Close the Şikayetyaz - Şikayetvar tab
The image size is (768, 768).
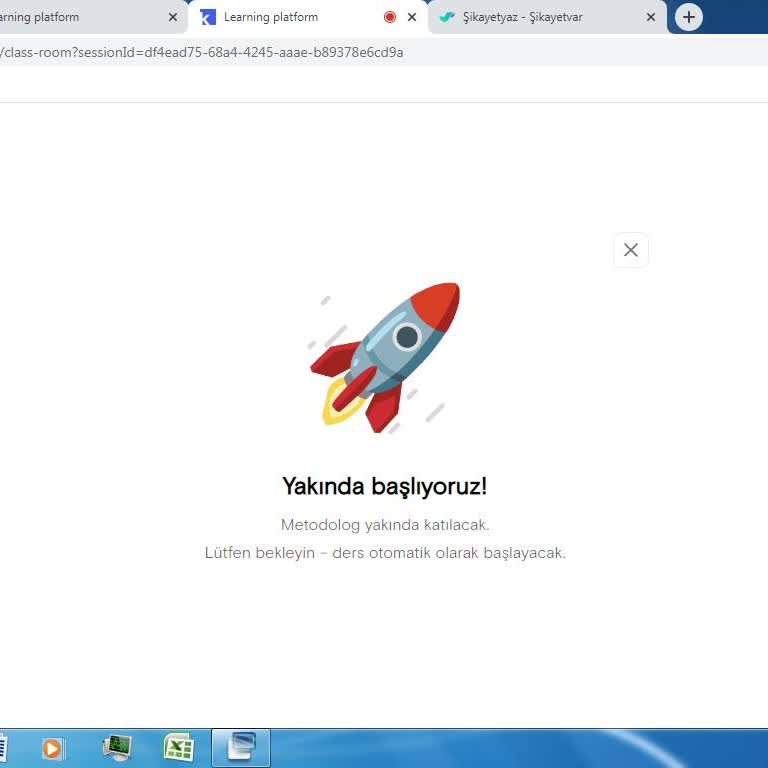[x=650, y=17]
